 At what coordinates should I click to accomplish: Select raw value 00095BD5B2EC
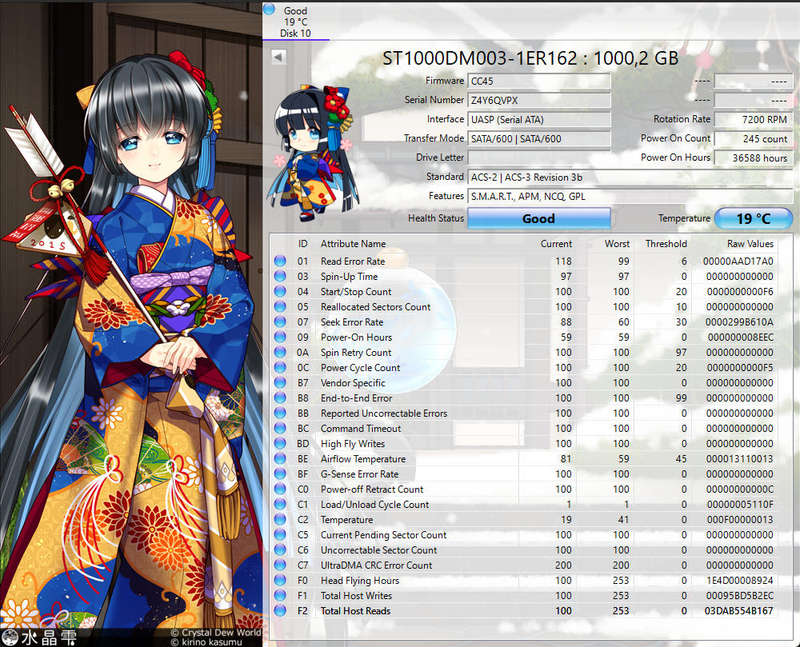coord(740,595)
